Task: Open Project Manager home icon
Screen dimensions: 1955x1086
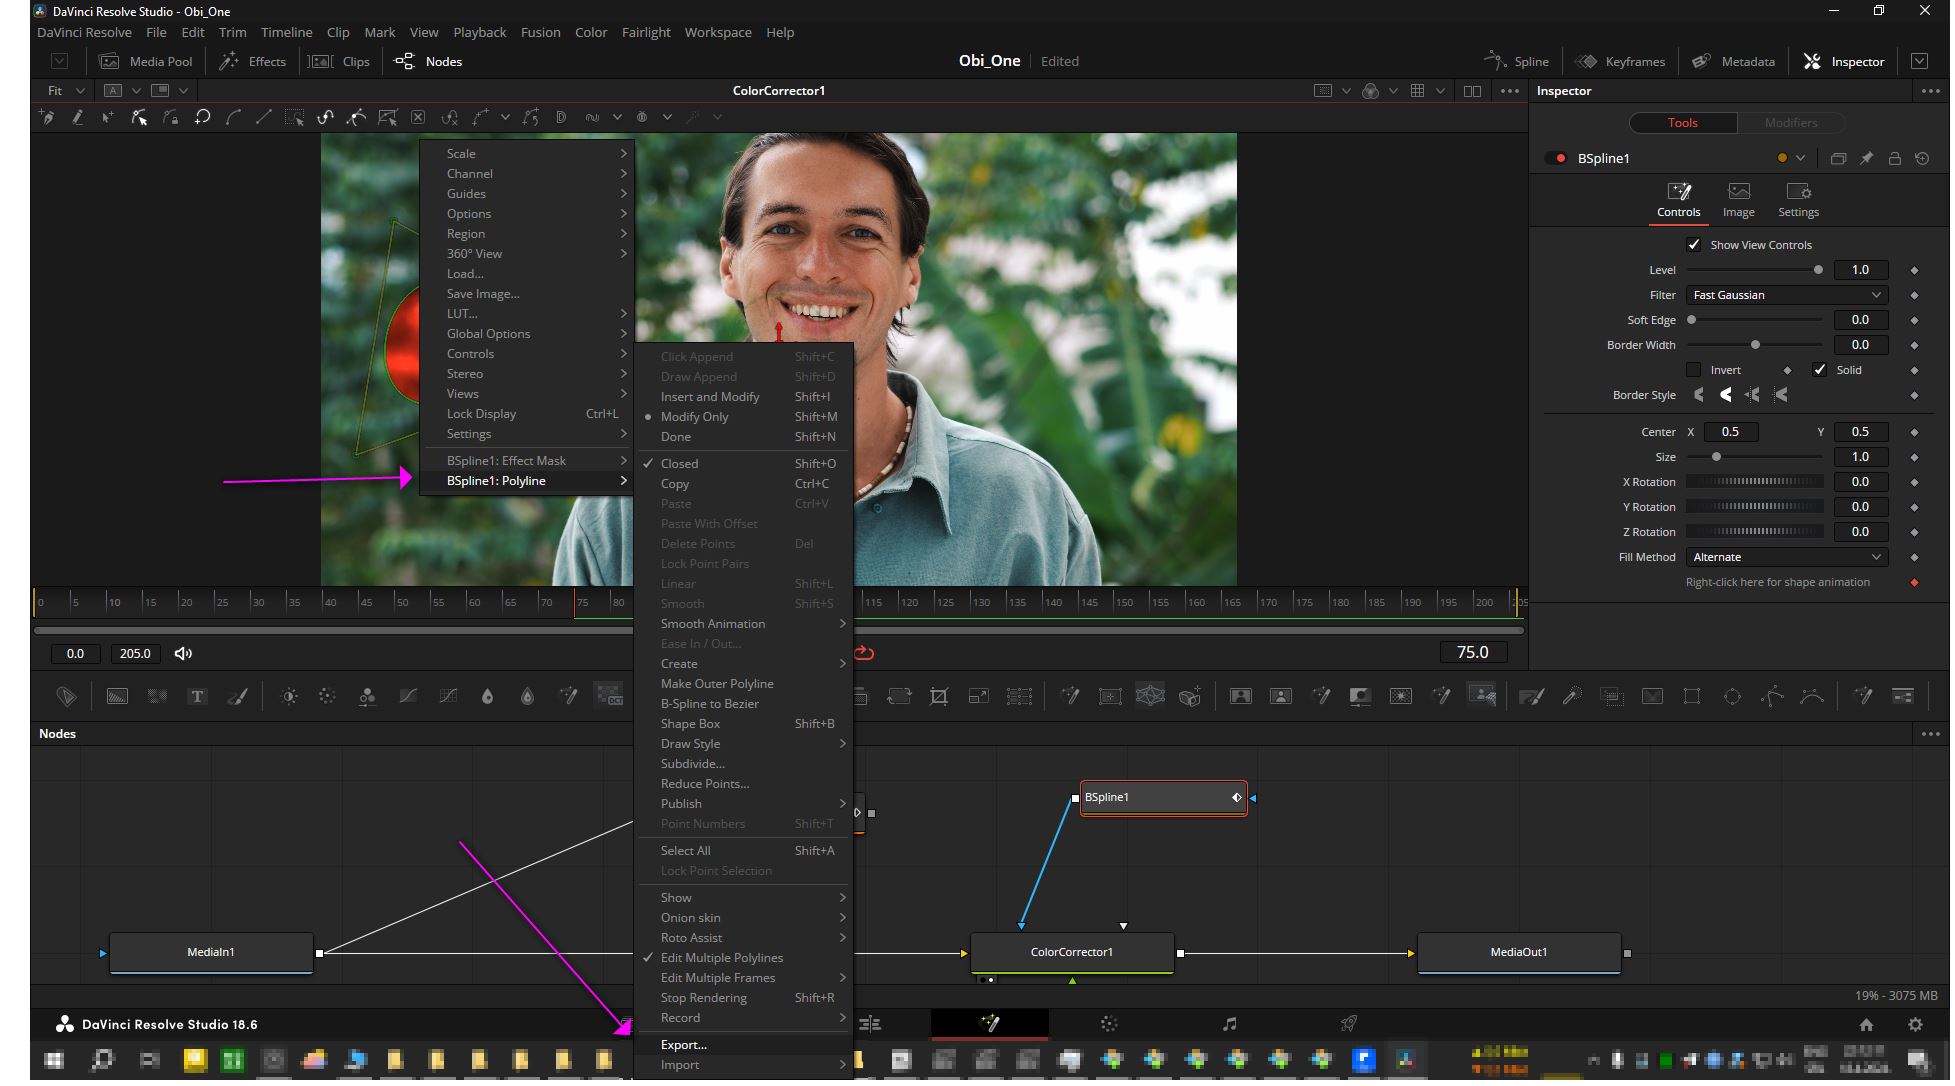Action: [1866, 1024]
